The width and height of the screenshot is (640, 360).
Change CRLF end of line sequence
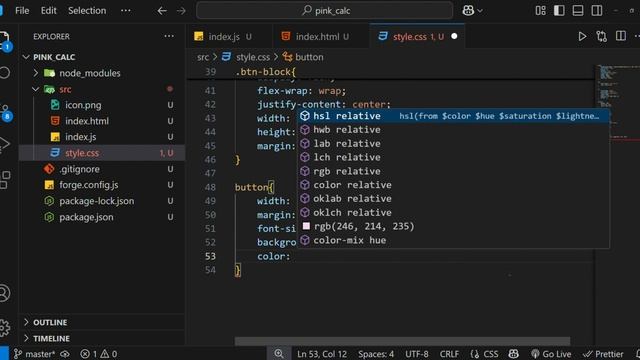(449, 354)
